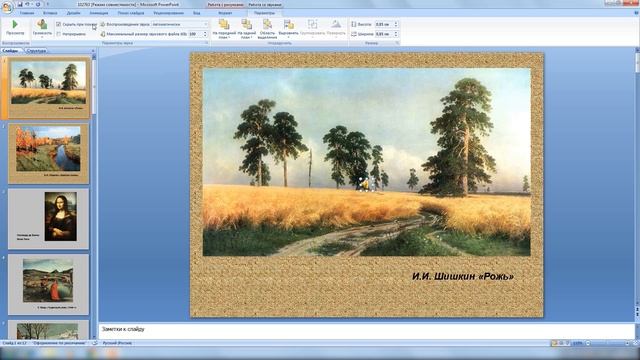Adjust the Ширина width stepper
Viewport: 640px width, 360px height.
click(x=396, y=34)
